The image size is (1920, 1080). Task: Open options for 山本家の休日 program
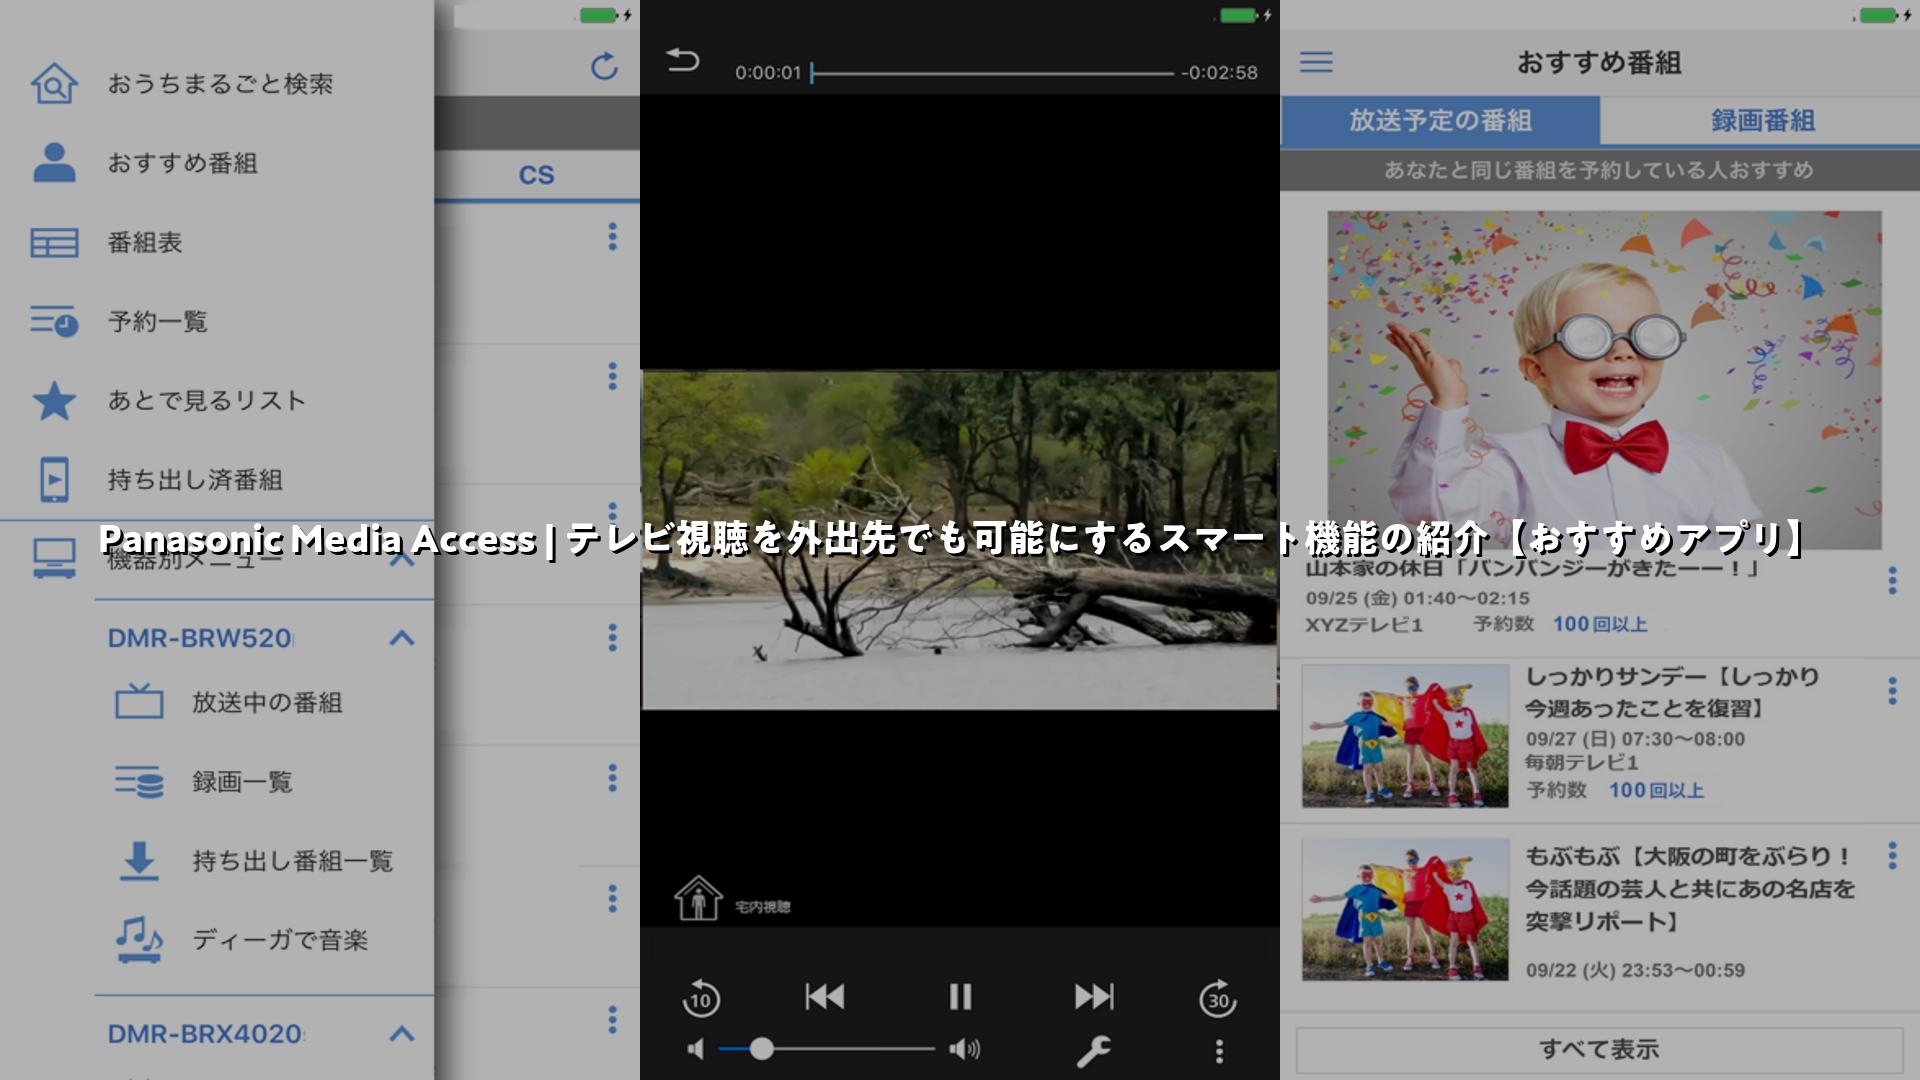pos(1892,580)
